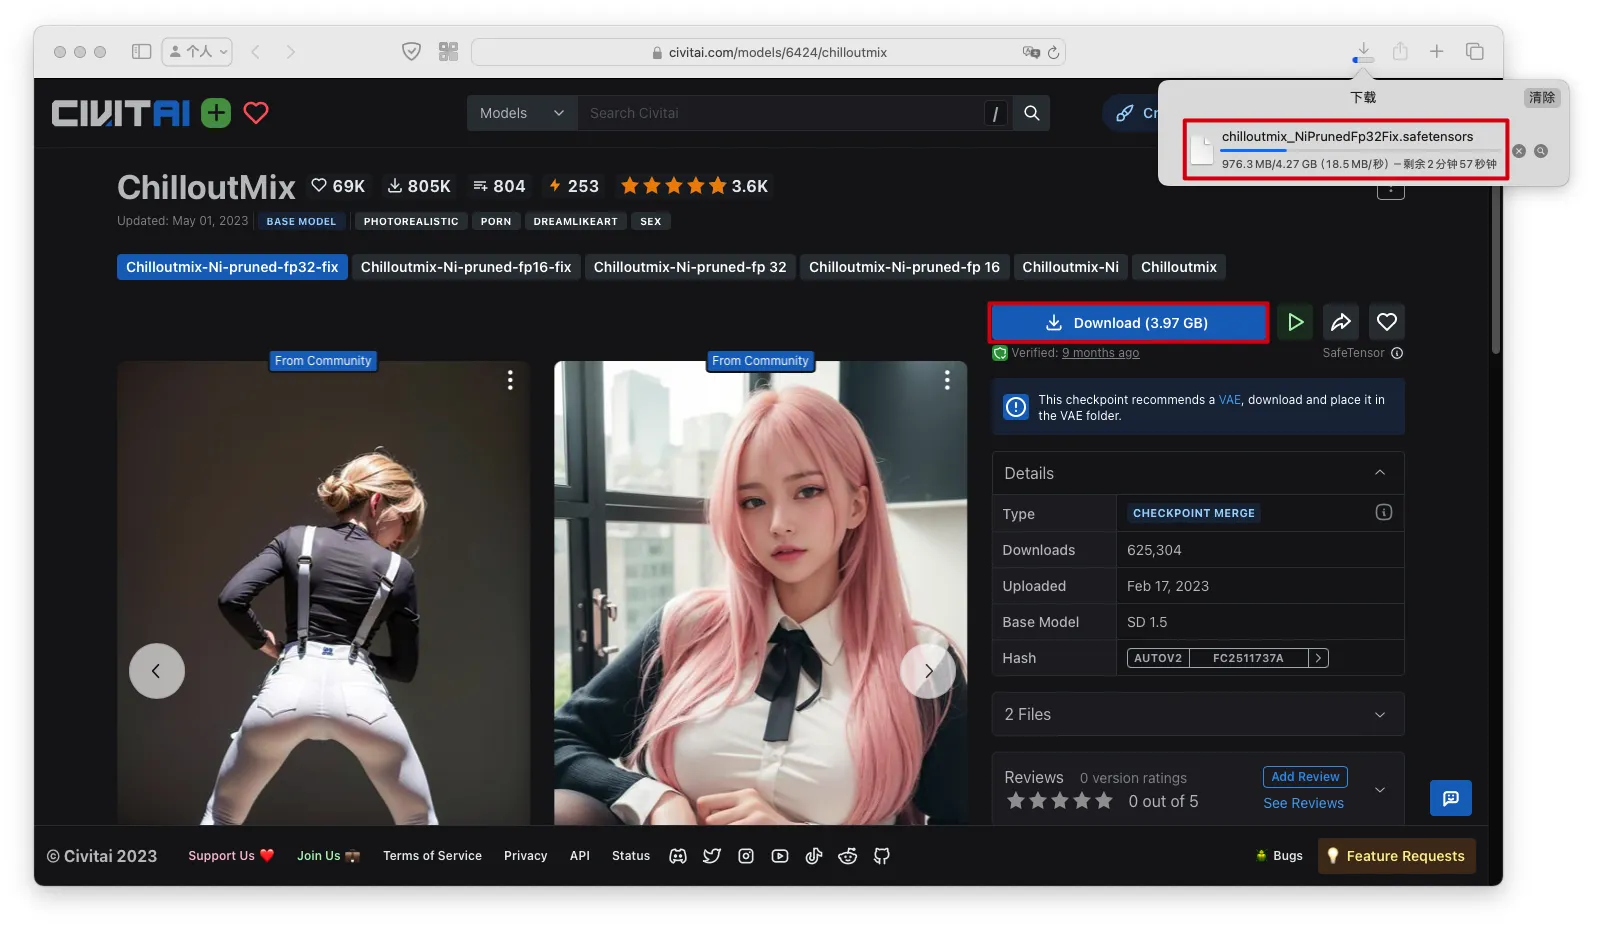Collapse the Details section
The width and height of the screenshot is (1605, 928).
pos(1380,473)
